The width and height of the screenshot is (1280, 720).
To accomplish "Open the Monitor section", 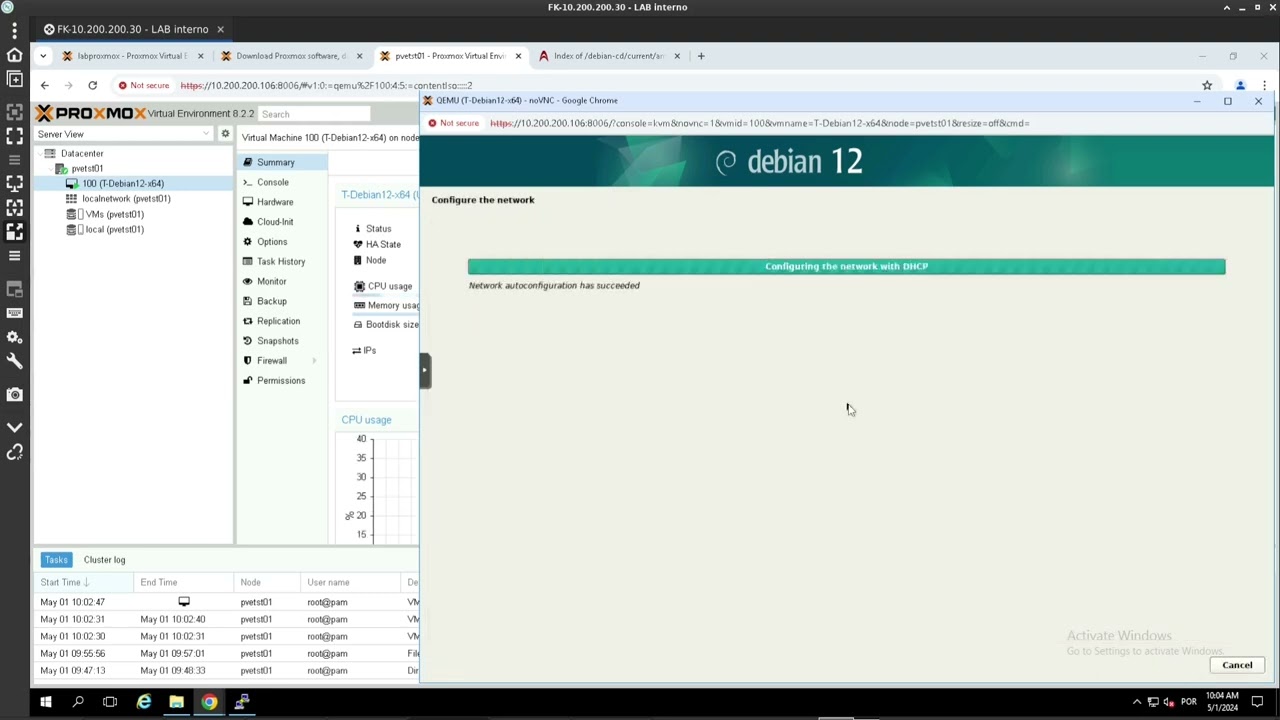I will pos(271,282).
